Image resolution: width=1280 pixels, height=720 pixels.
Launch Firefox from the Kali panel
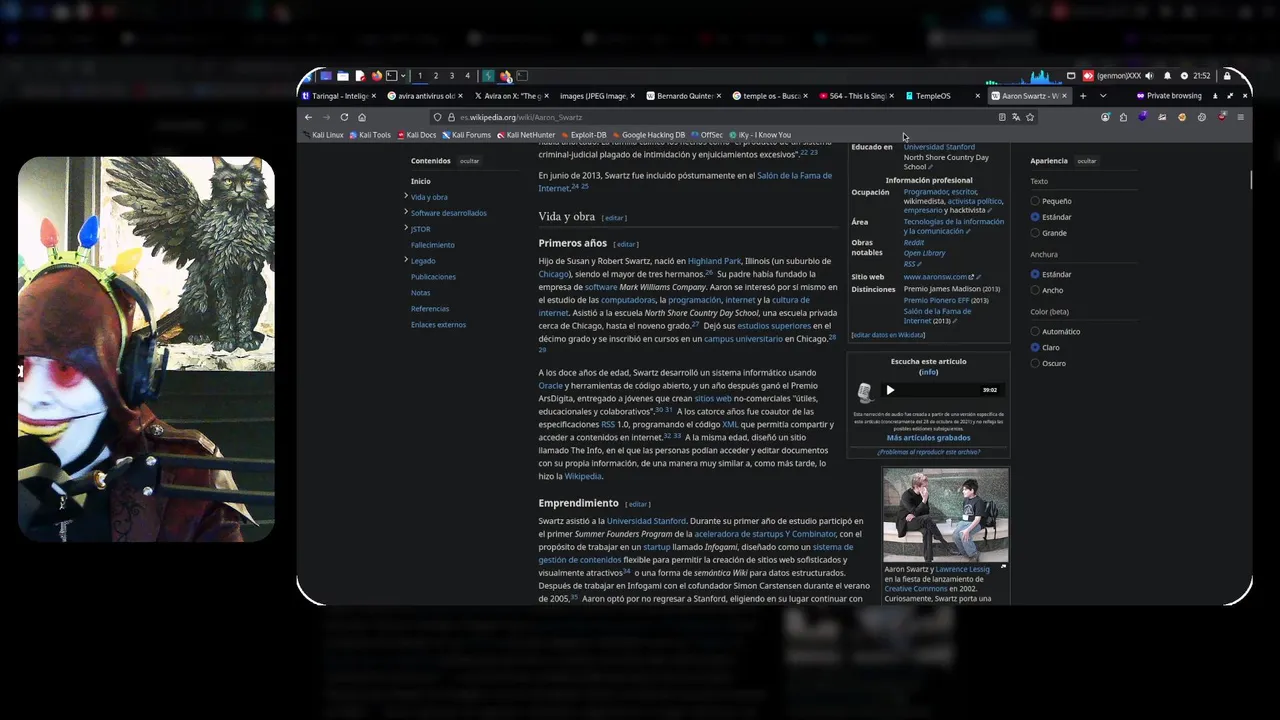click(x=376, y=76)
